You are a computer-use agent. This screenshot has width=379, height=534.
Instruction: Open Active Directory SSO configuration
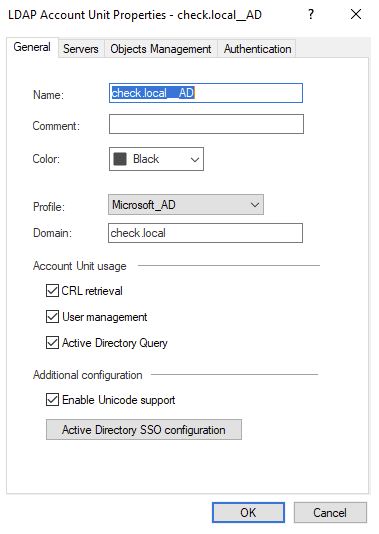(144, 430)
